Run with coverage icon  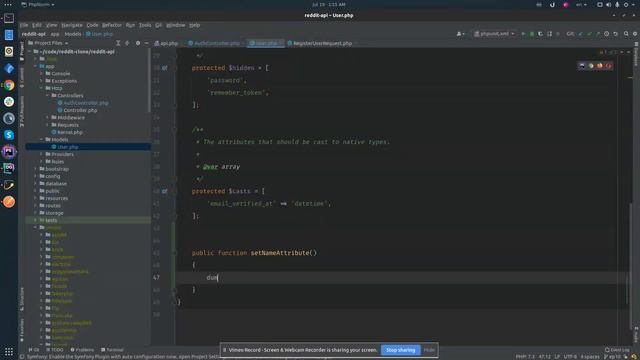coord(540,34)
